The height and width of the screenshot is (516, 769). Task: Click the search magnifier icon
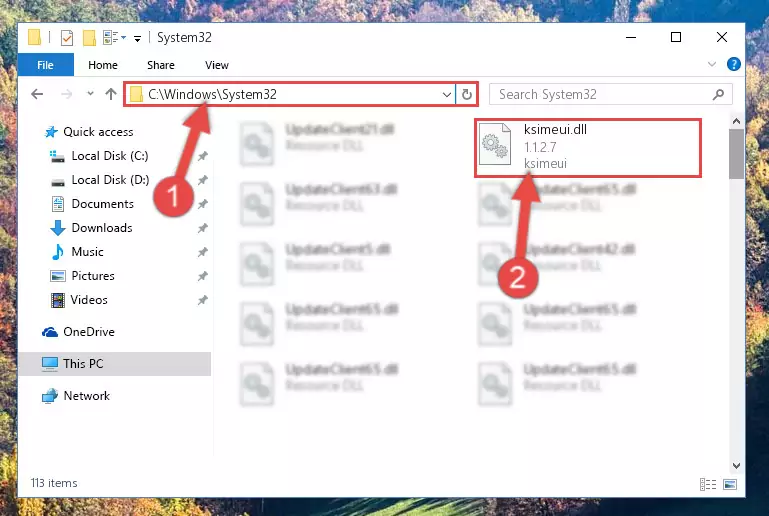[718, 94]
